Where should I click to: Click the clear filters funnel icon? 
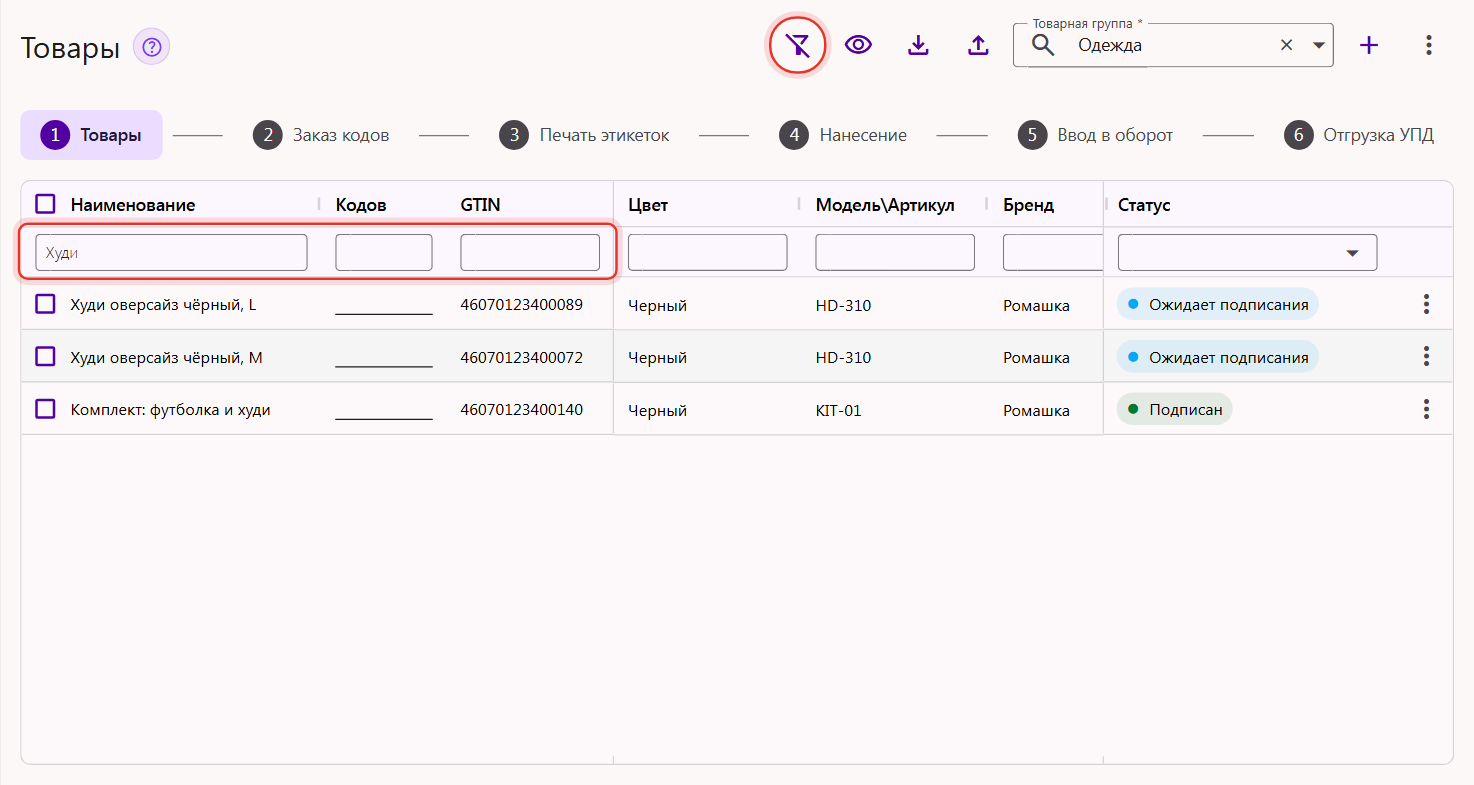(x=797, y=45)
